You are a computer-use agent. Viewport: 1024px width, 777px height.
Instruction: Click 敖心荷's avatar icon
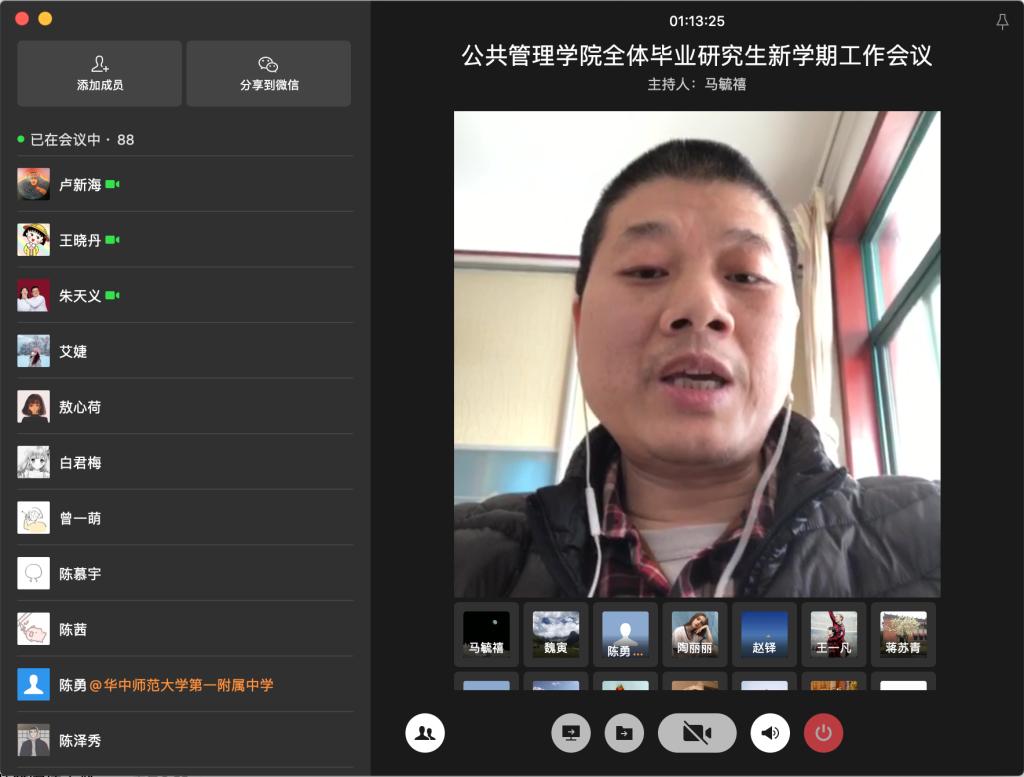coord(34,407)
